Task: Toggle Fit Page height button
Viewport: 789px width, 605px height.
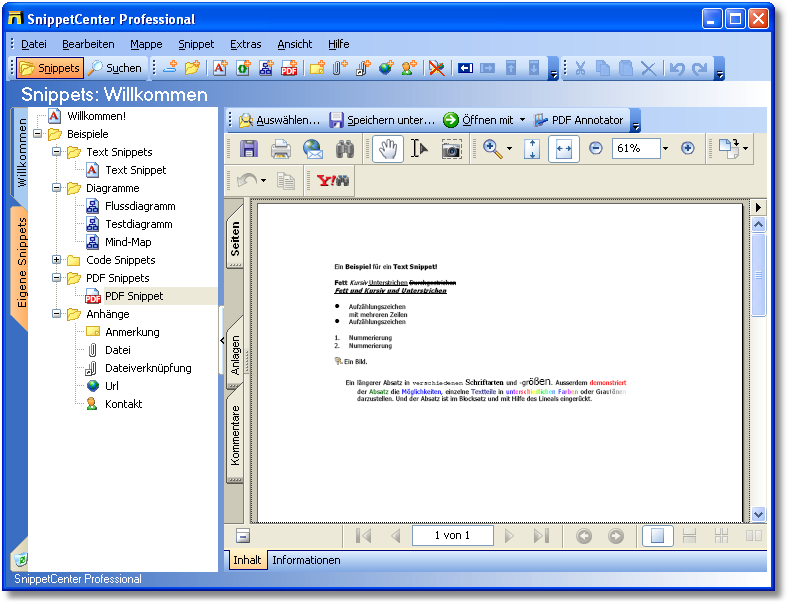Action: pos(532,149)
